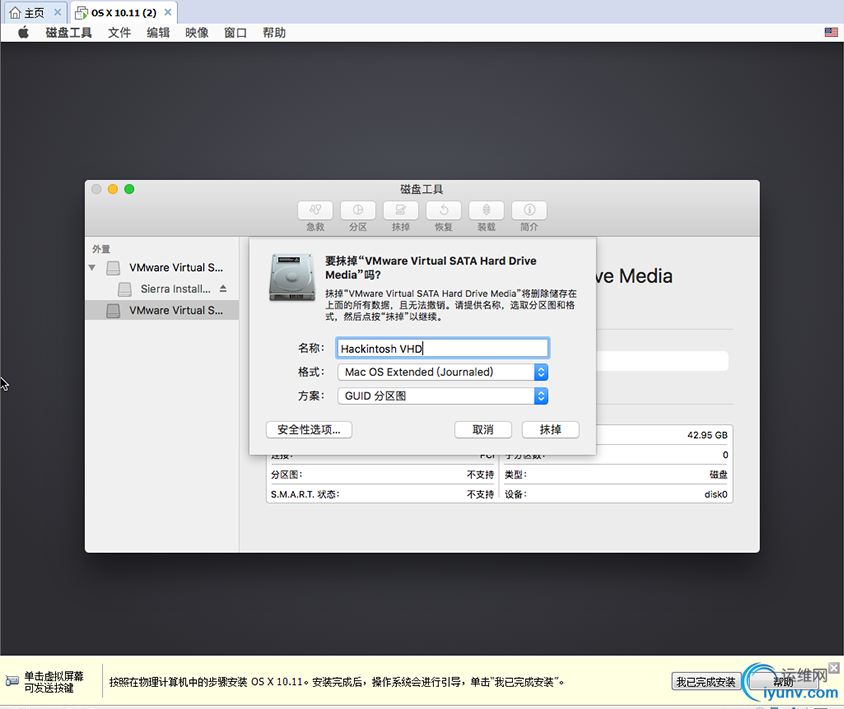This screenshot has width=844, height=709.
Task: Click the 我已完成安装 button at bottom
Action: pyautogui.click(x=705, y=681)
